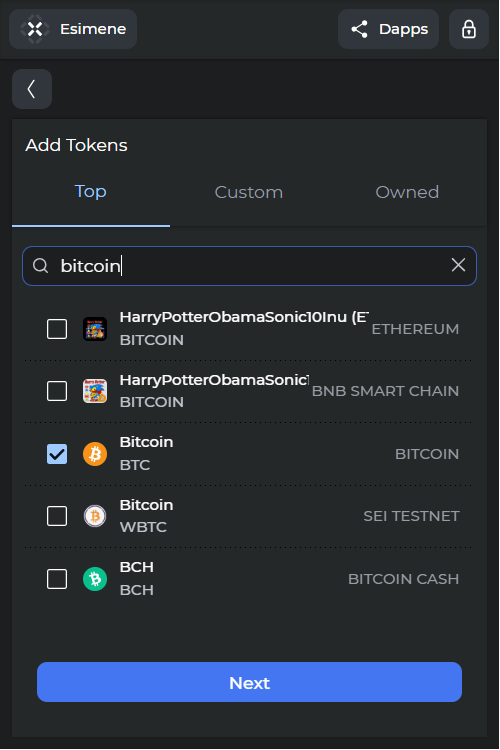Viewport: 500px width, 750px height.
Task: Check the BCH Bitcoin Cash checkbox
Action: tap(57, 579)
